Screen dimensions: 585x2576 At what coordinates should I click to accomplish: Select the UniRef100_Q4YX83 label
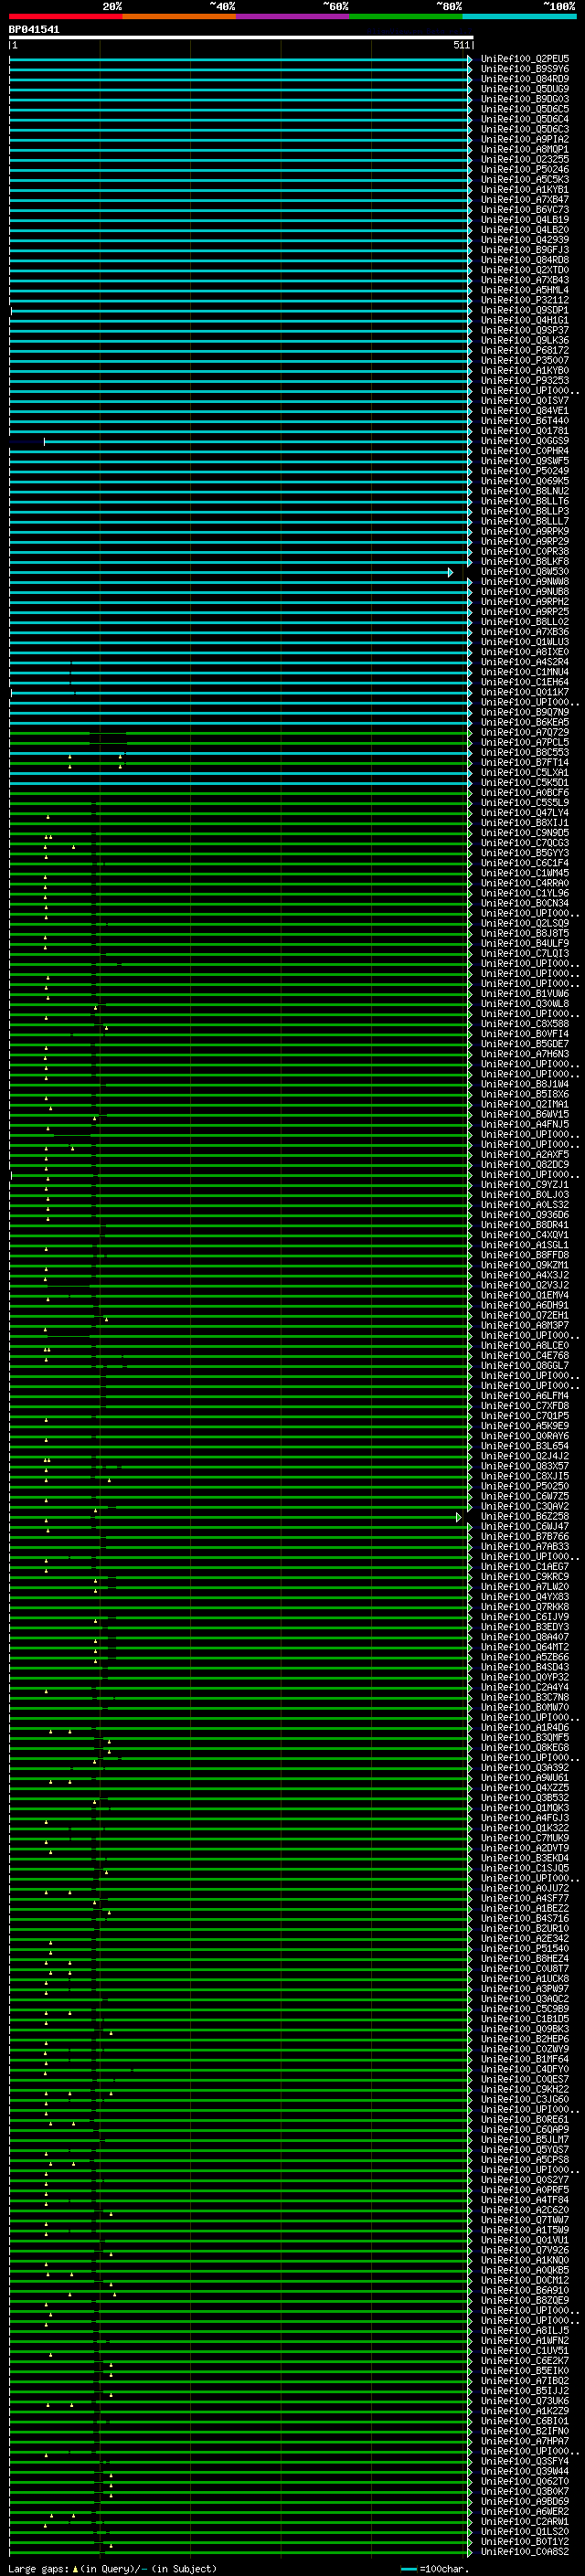tap(525, 1597)
